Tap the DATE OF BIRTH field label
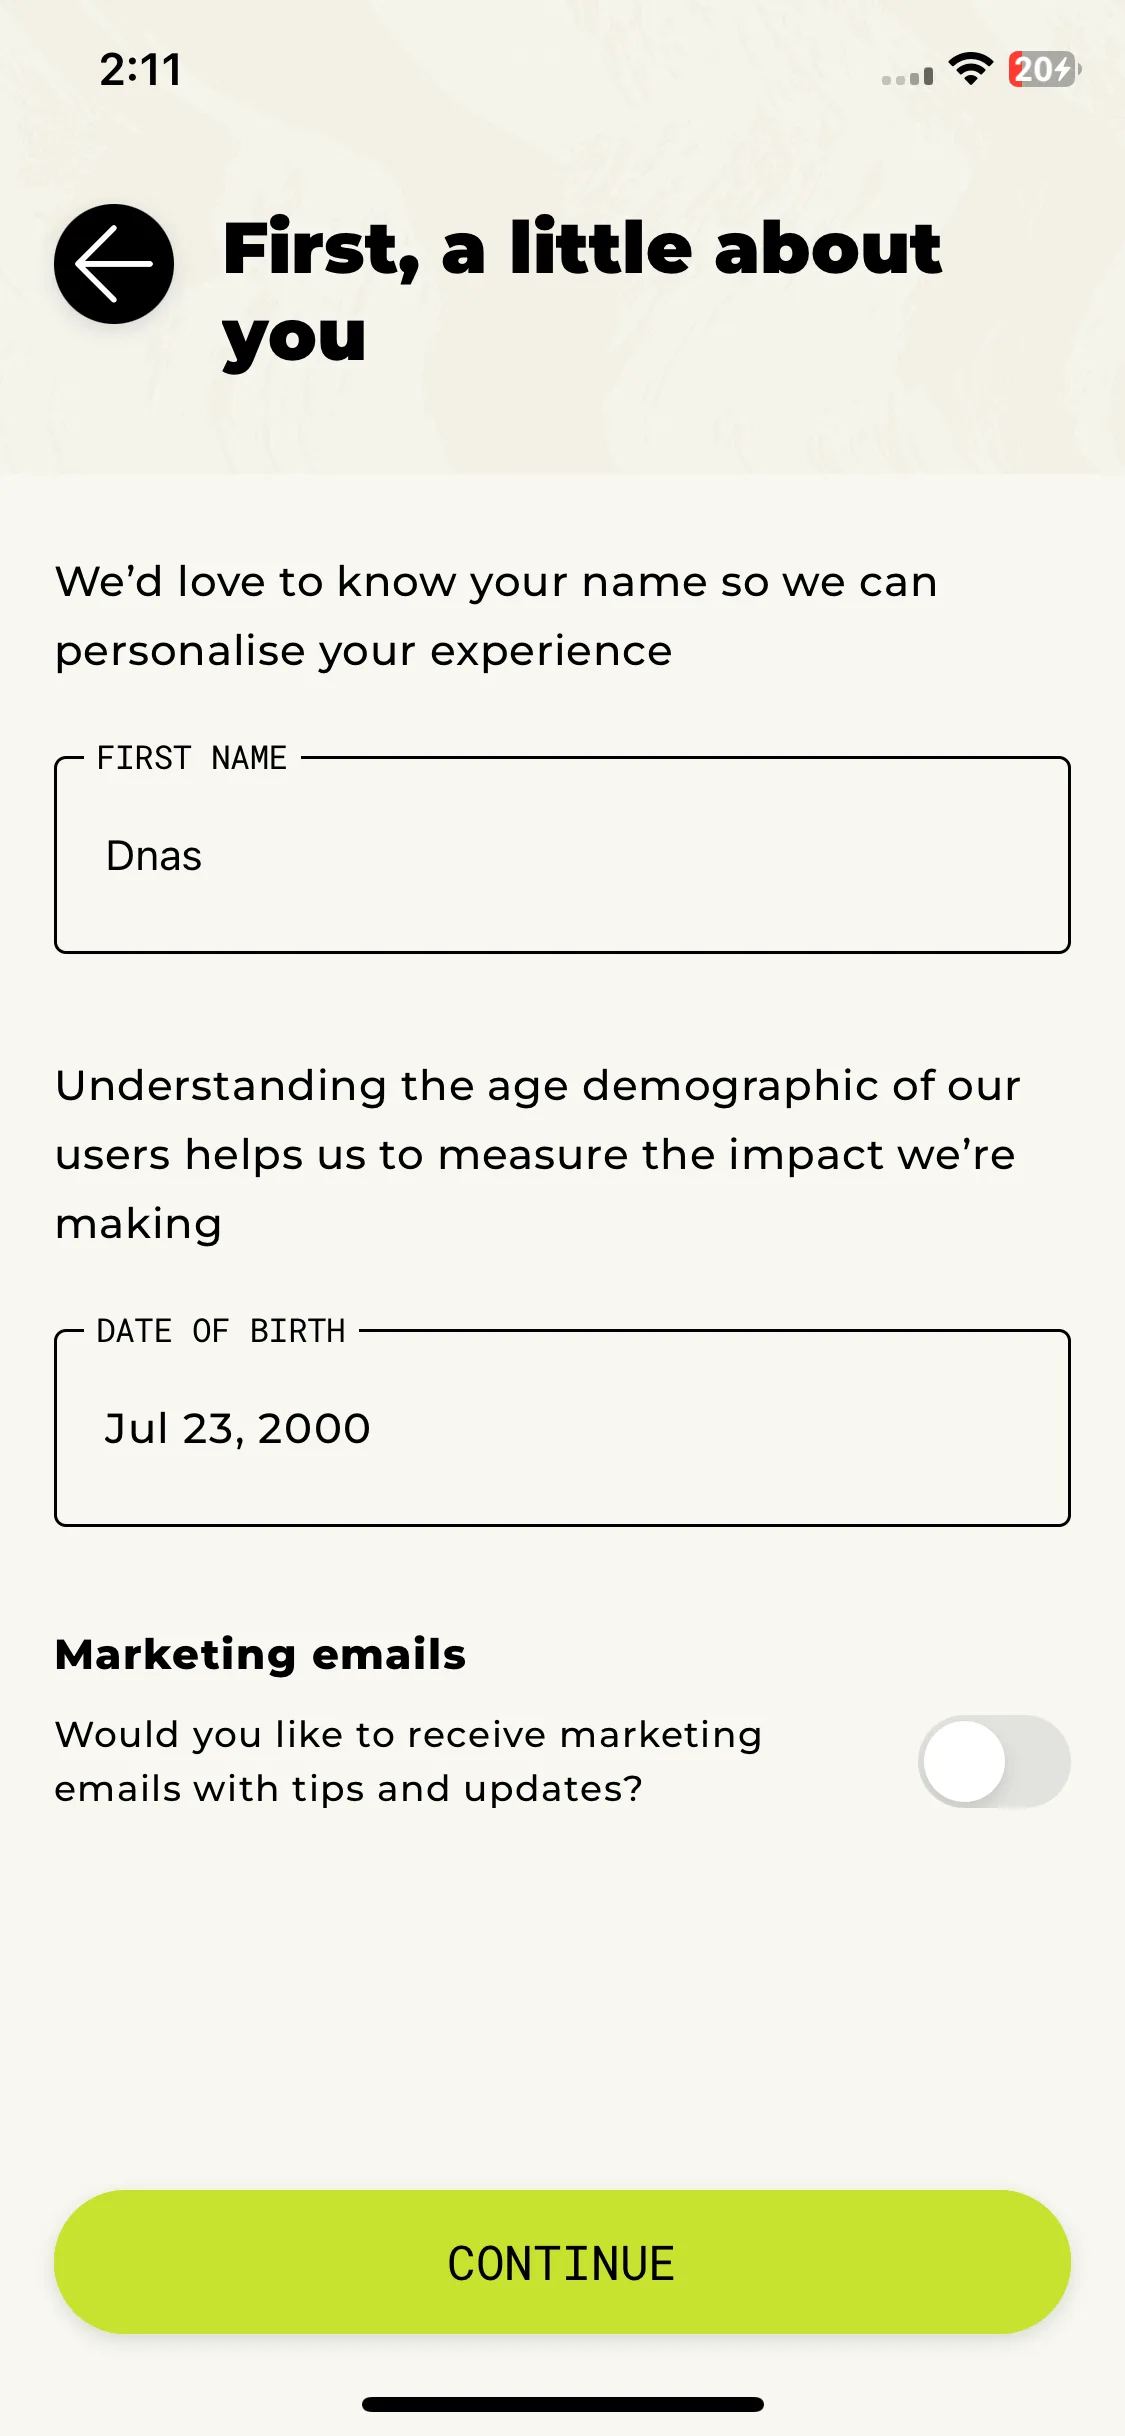 [221, 1331]
